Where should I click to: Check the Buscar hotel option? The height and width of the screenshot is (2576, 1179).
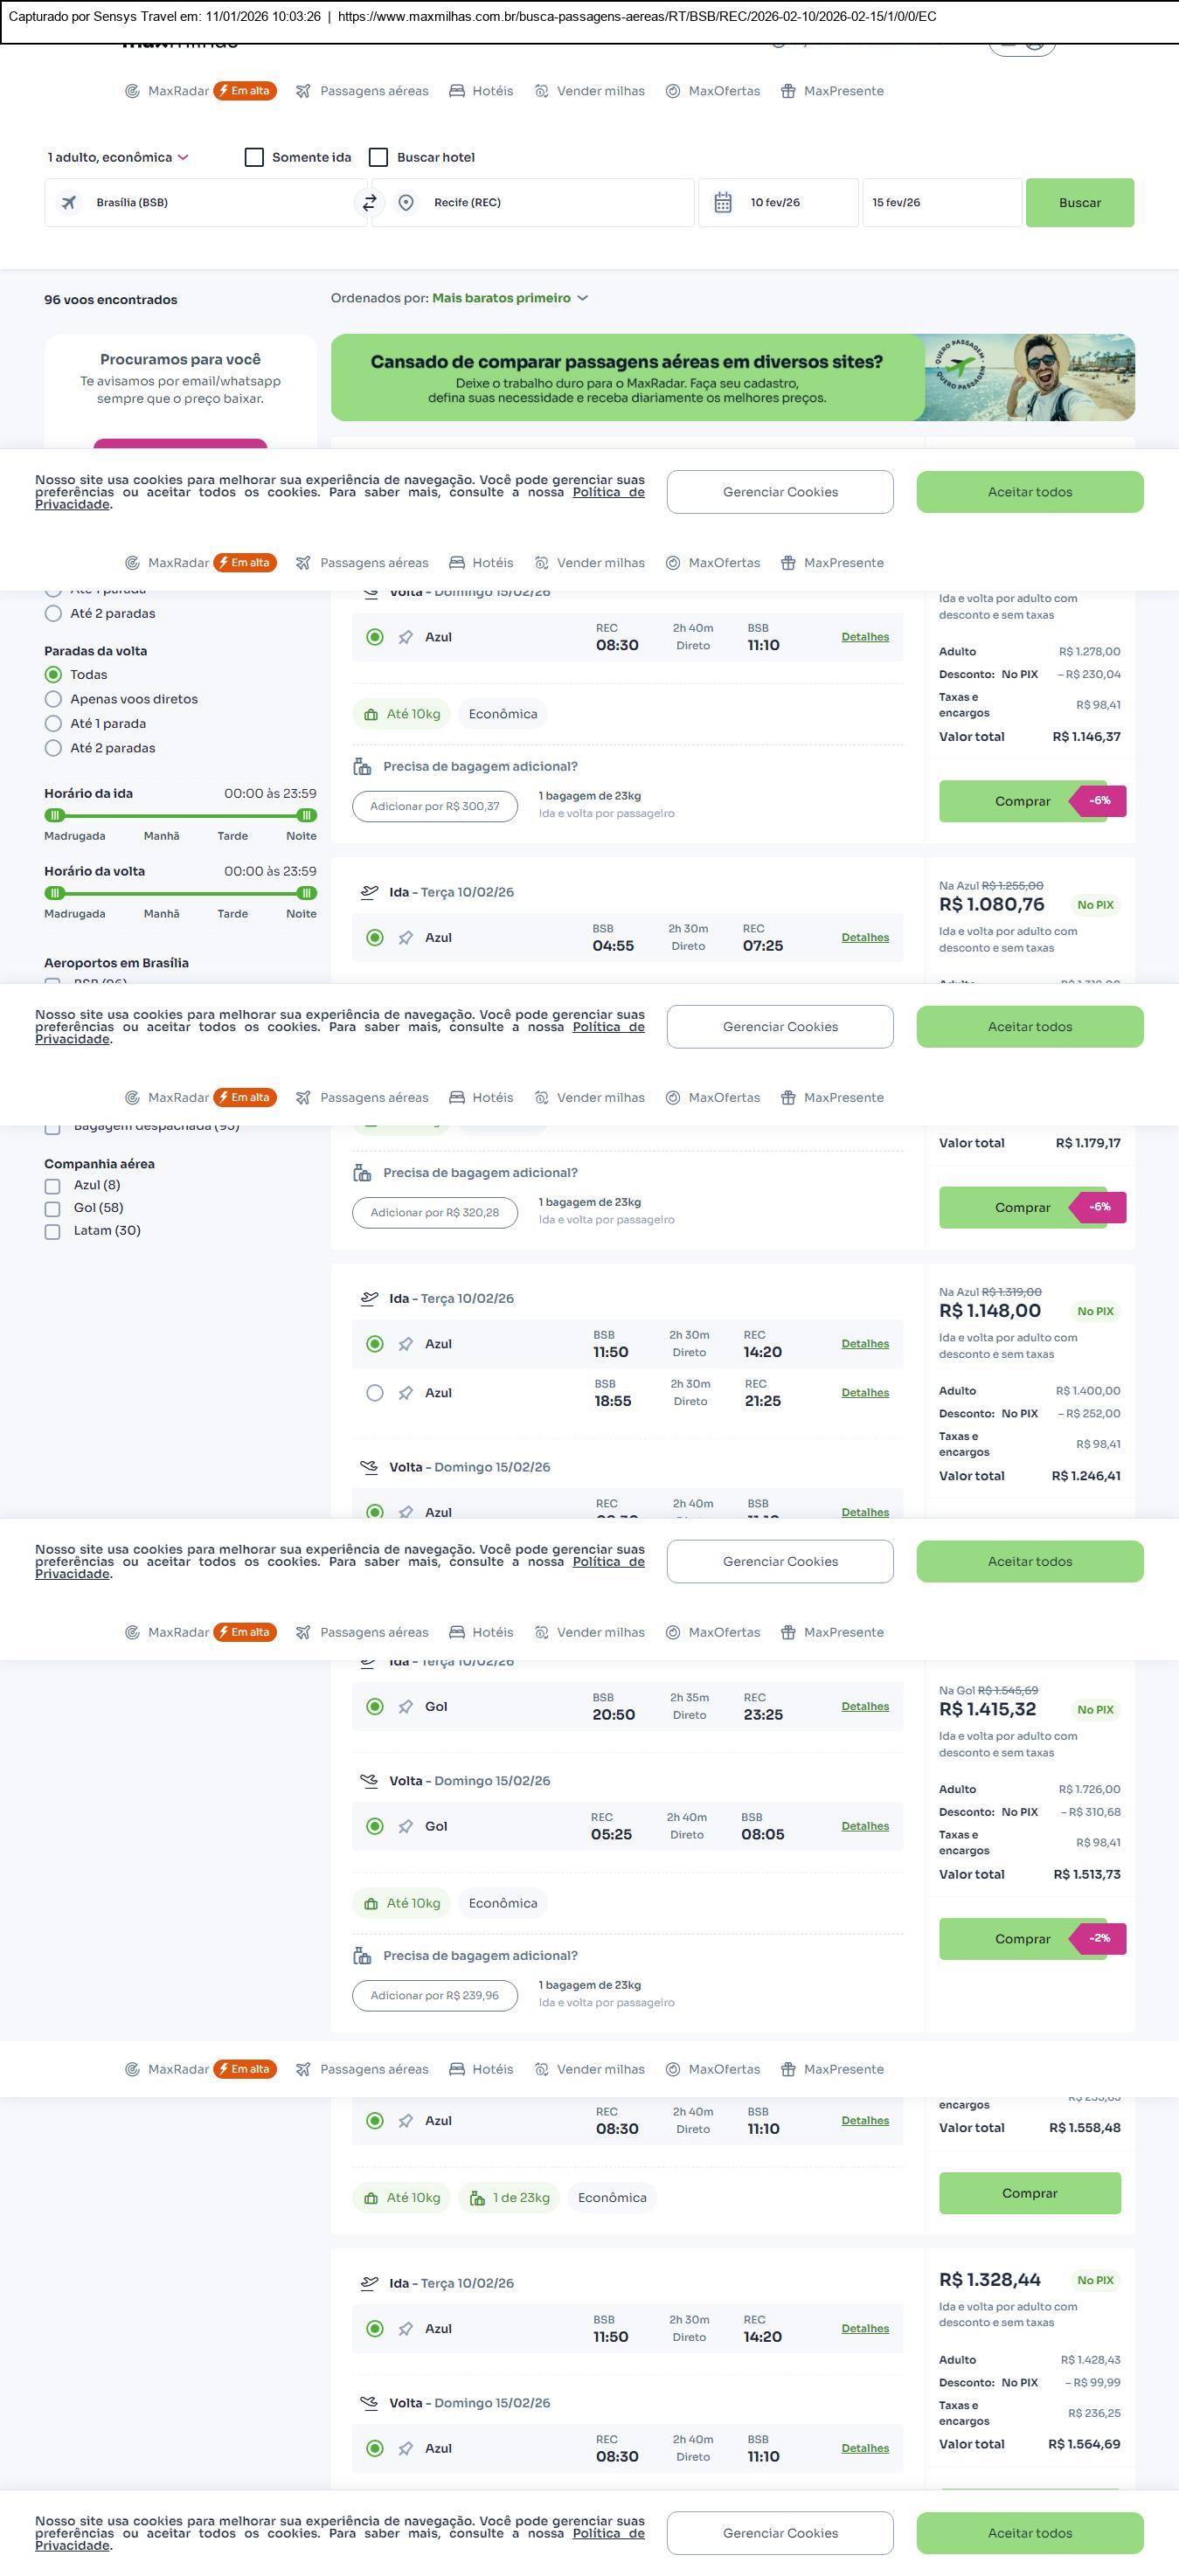pyautogui.click(x=379, y=157)
